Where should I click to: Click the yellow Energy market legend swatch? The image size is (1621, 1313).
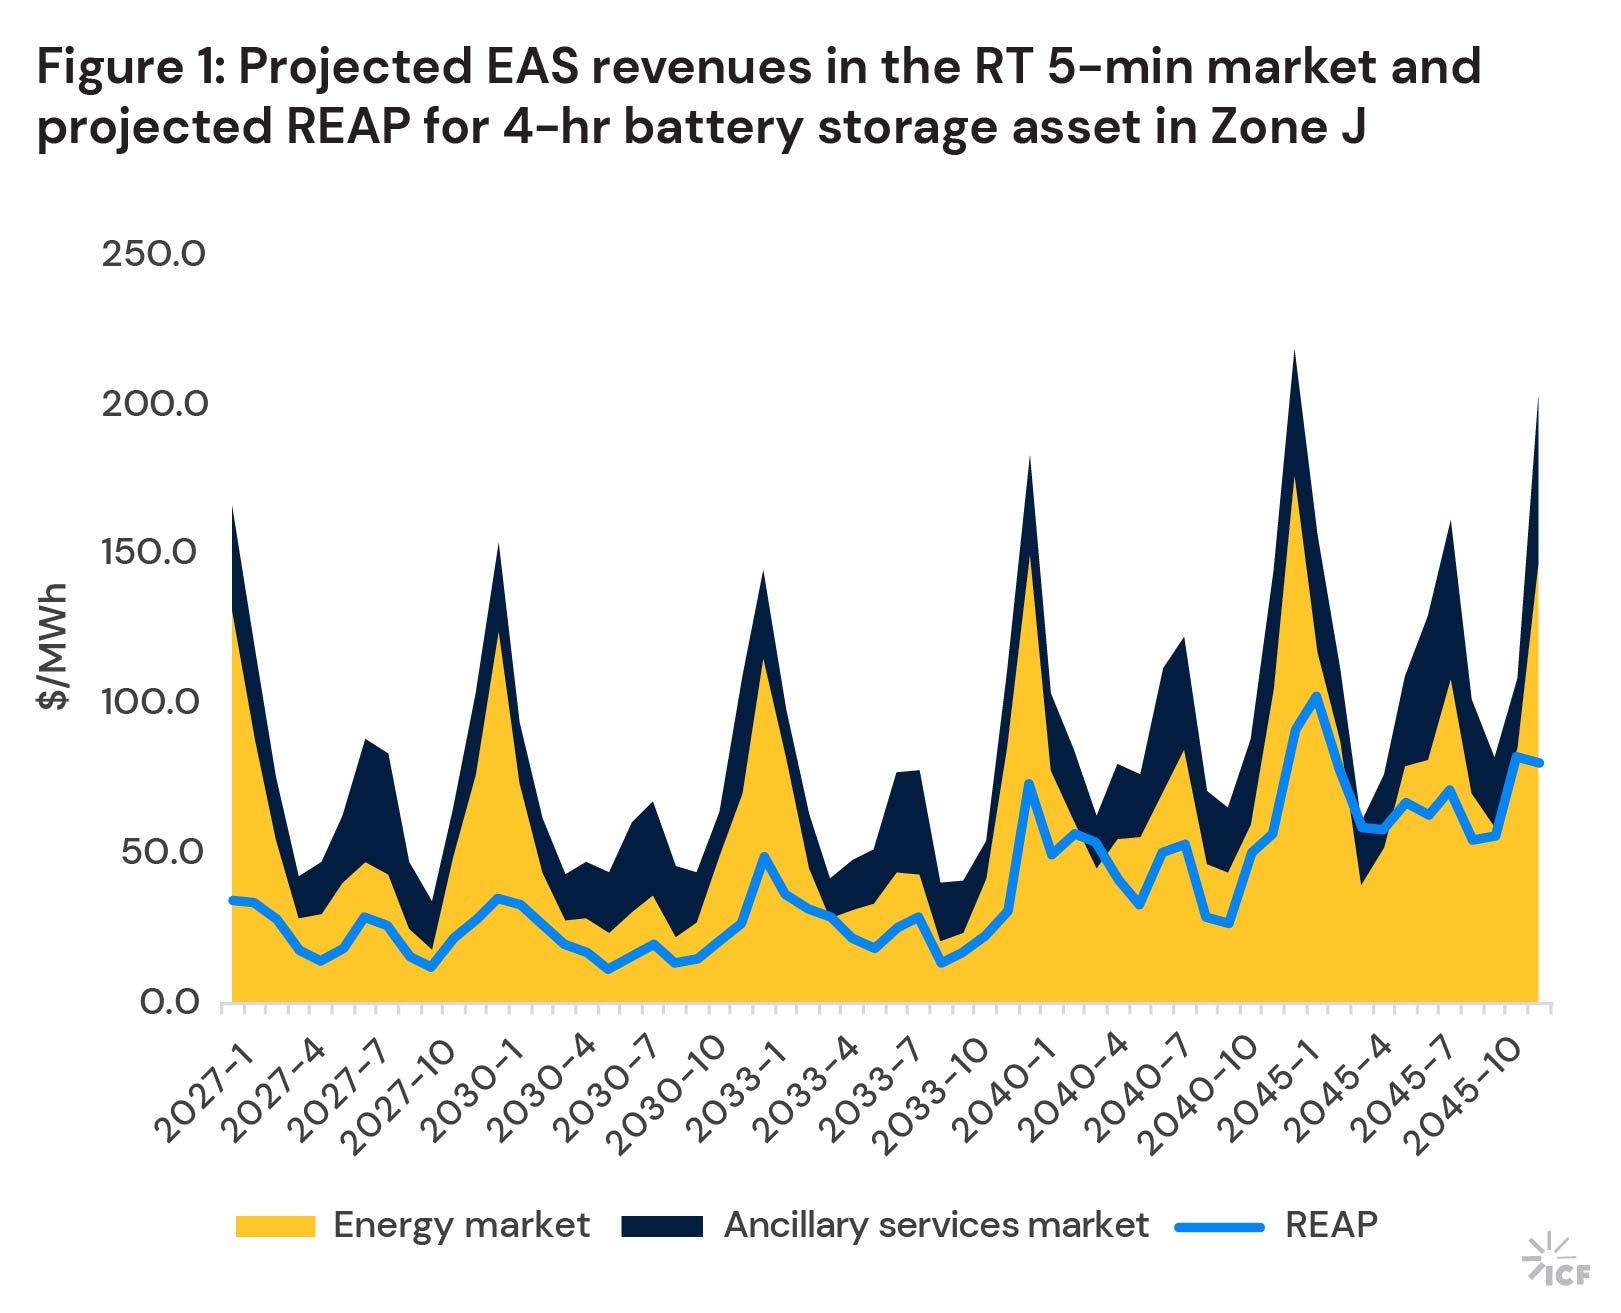(x=275, y=1225)
